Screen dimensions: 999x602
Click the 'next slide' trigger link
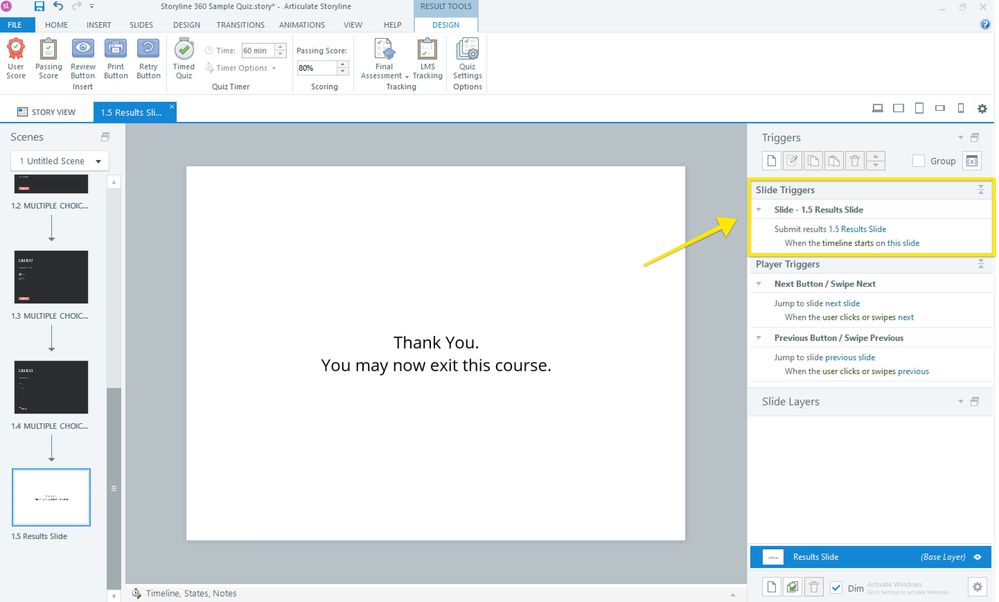click(x=842, y=303)
